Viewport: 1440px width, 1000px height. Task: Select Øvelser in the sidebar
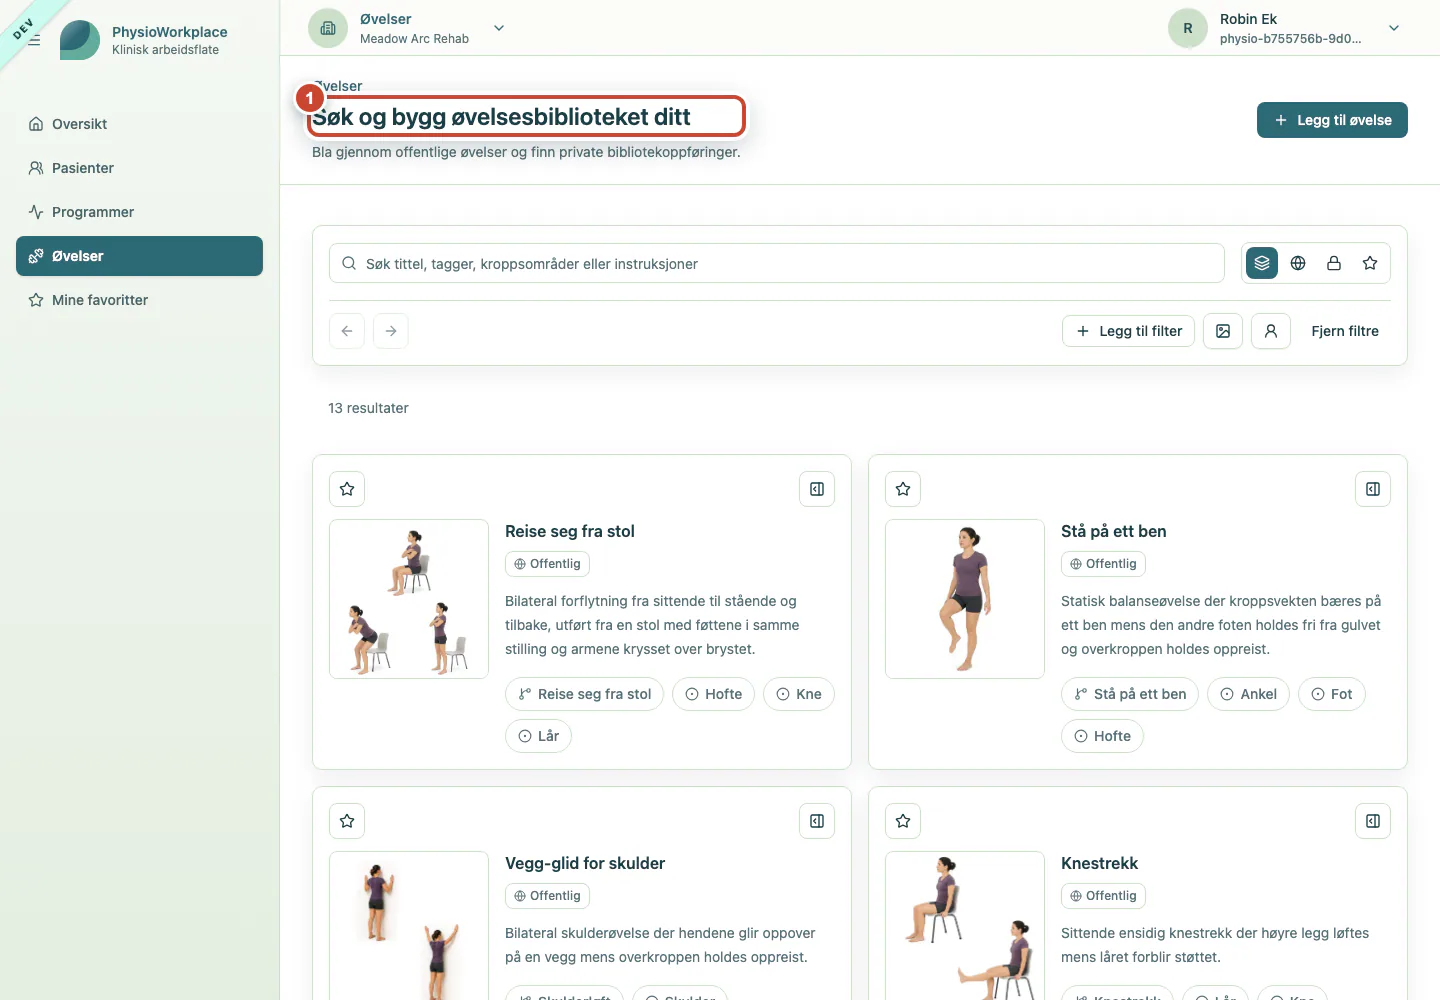coord(139,256)
